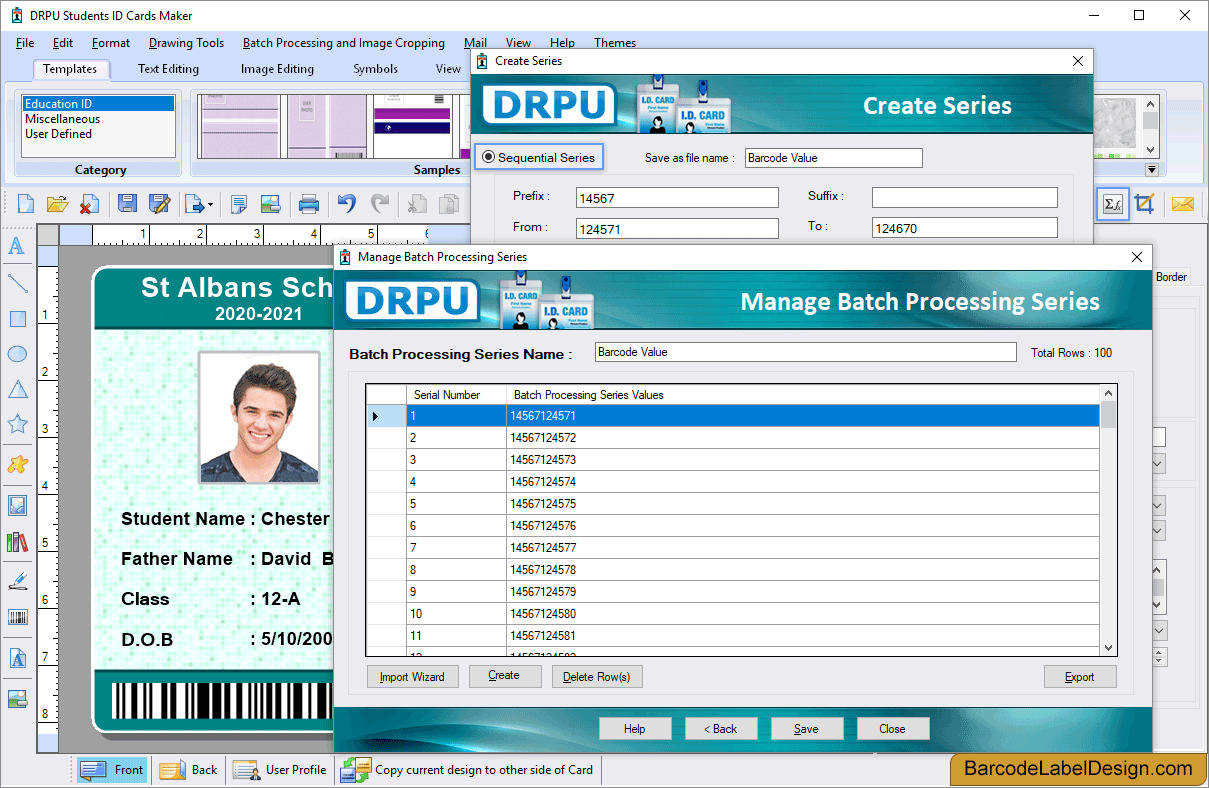1209x788 pixels.
Task: Click the Cut scissors icon
Action: (416, 204)
